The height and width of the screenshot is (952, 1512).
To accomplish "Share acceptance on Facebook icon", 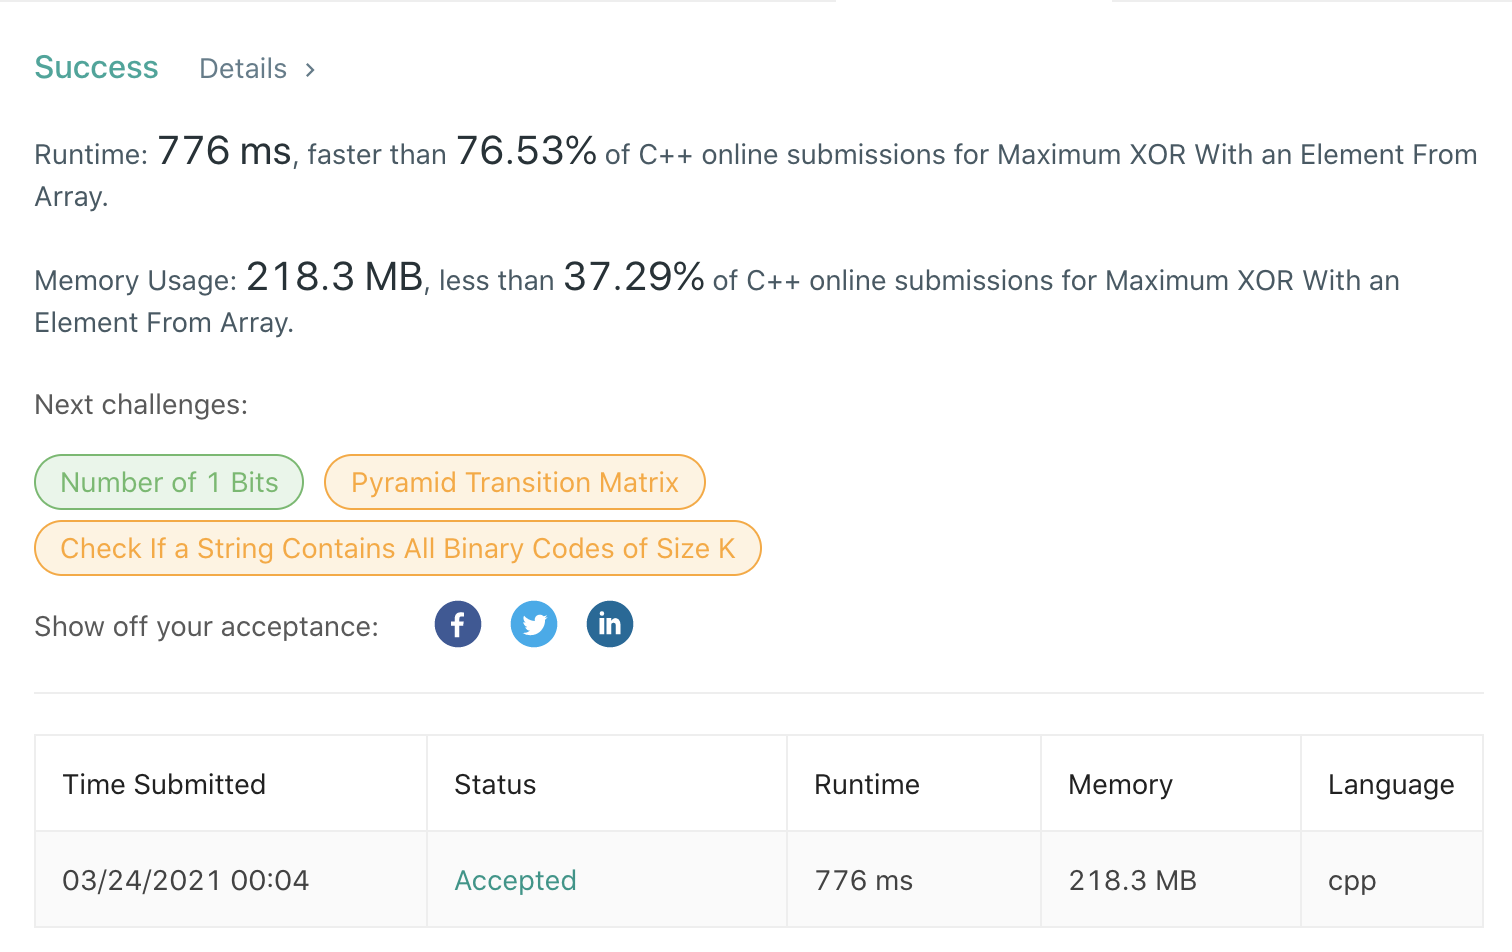I will point(458,625).
